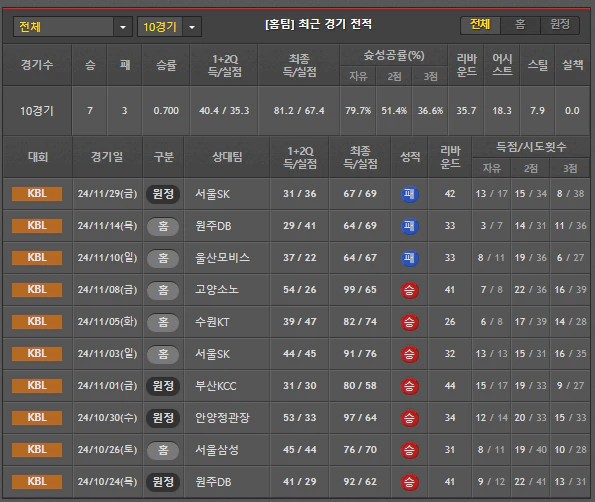Click the KBL badge for 24/11/08 game

pos(37,290)
